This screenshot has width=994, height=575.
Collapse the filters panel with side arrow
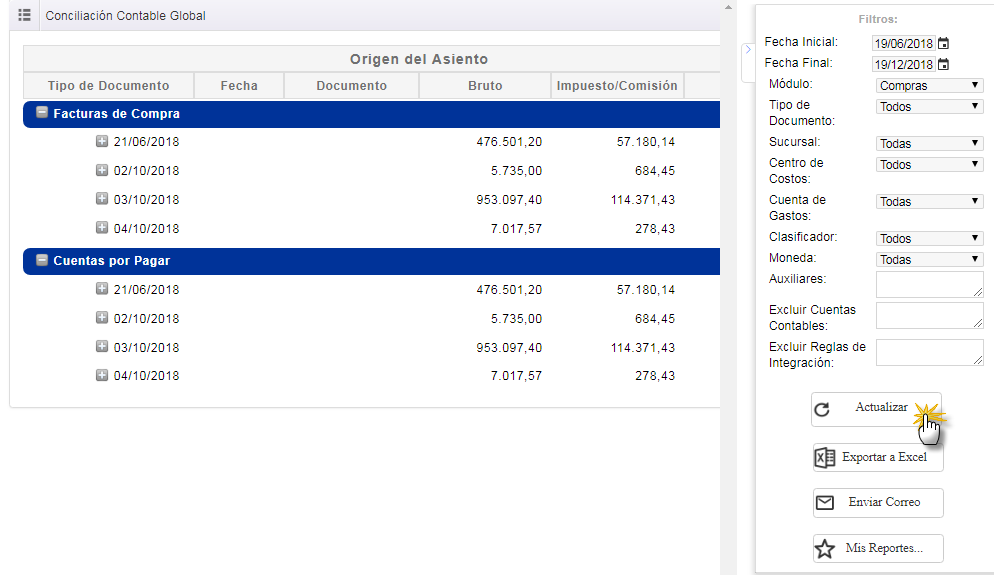[x=747, y=49]
